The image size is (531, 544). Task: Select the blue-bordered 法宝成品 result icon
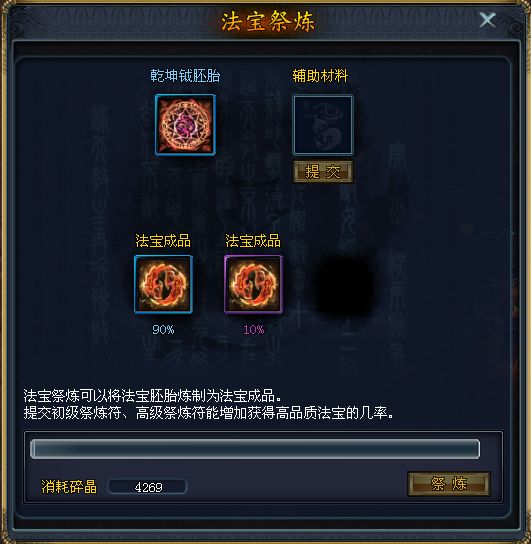163,284
